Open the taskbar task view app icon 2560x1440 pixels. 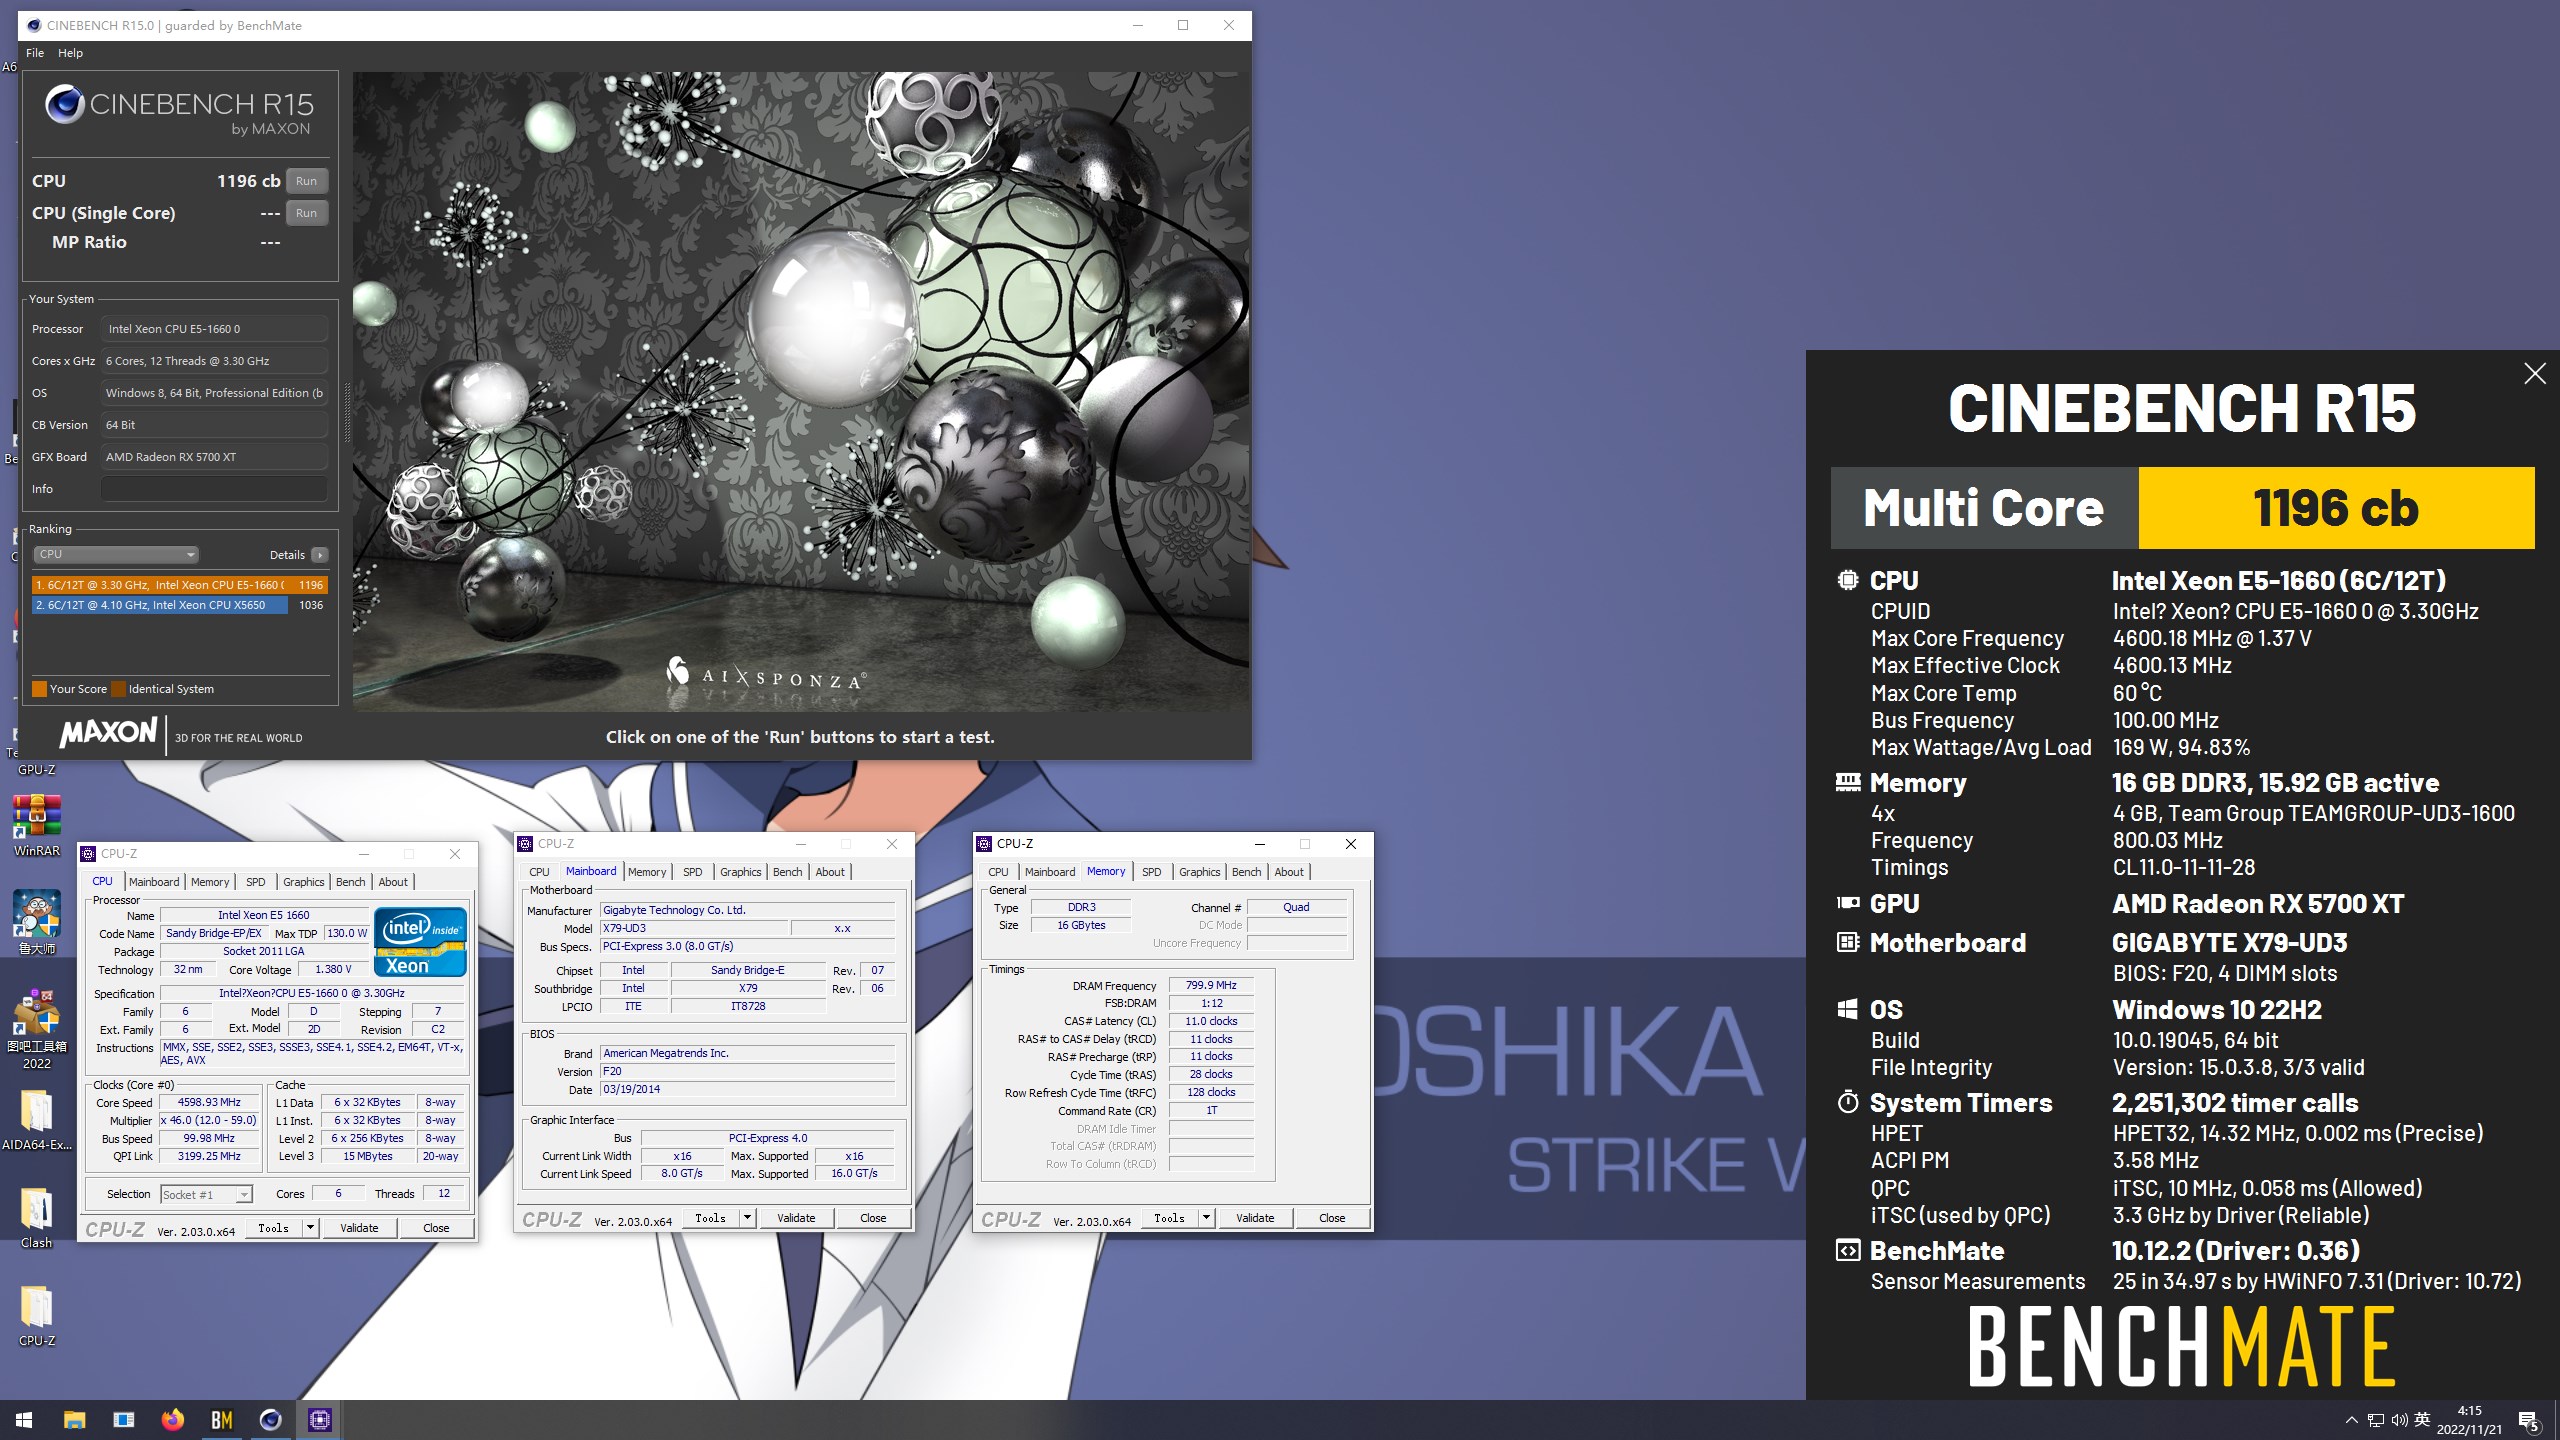point(123,1420)
